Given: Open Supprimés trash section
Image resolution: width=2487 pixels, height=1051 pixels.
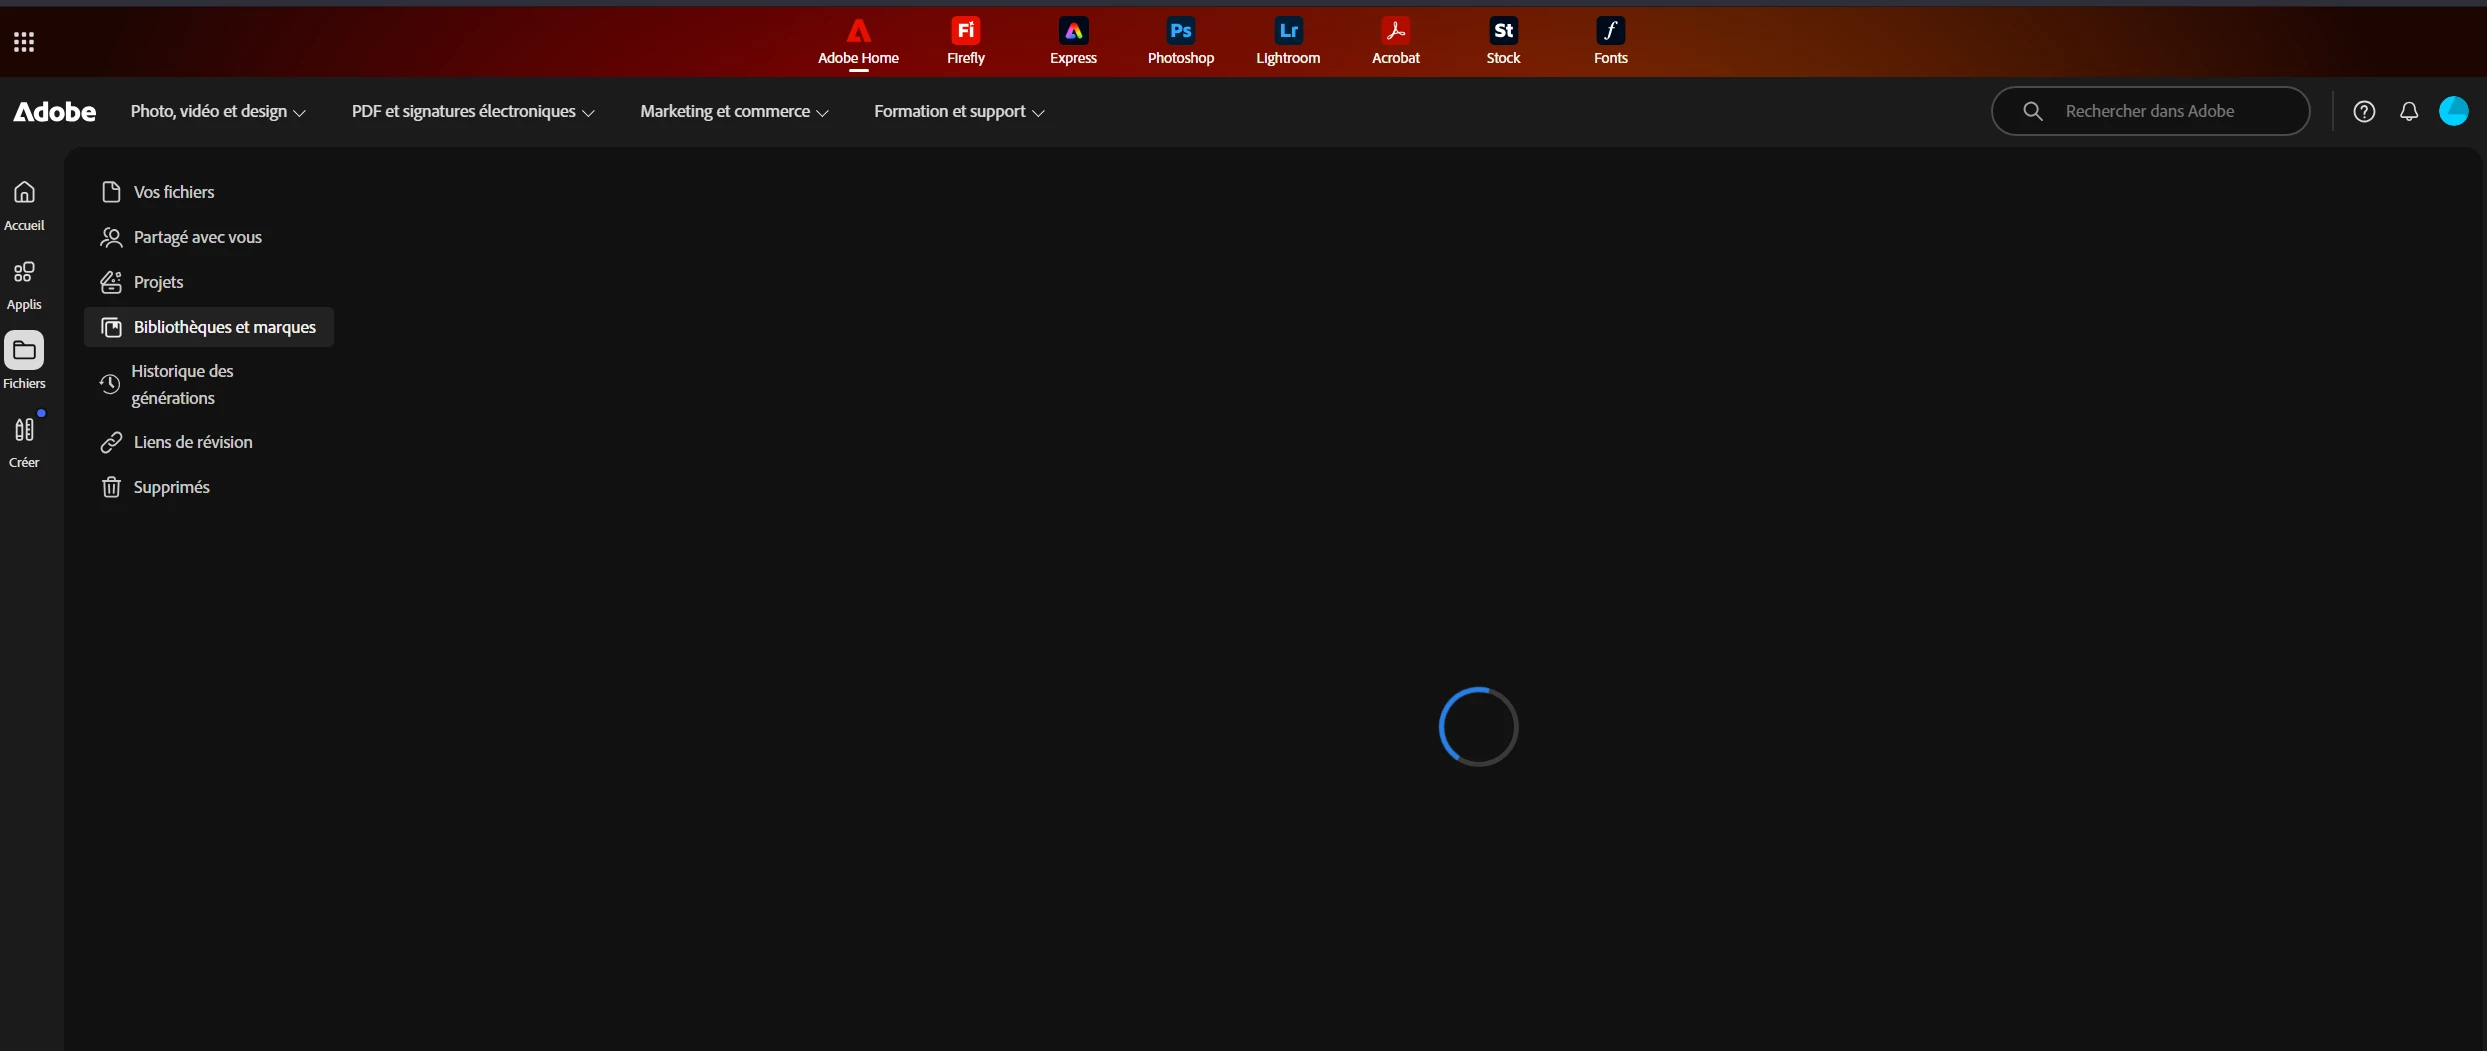Looking at the screenshot, I should click(x=209, y=487).
